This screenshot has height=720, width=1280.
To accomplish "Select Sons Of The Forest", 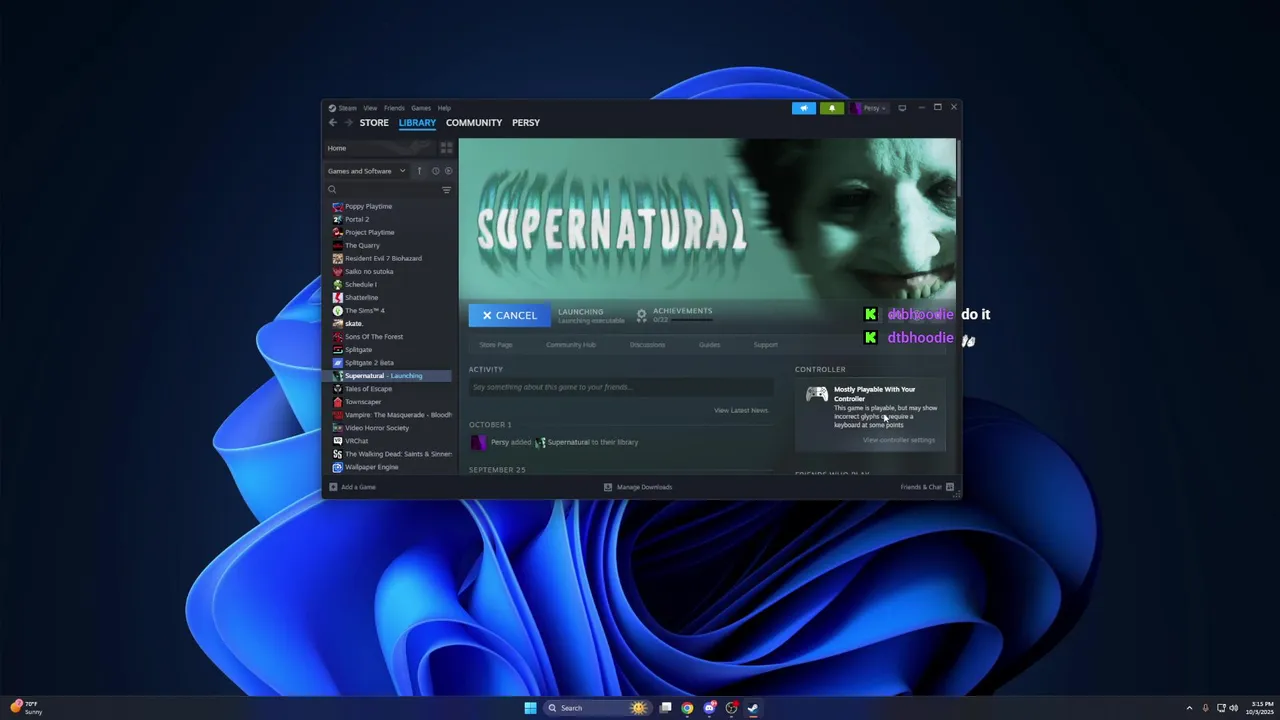I will pos(374,336).
